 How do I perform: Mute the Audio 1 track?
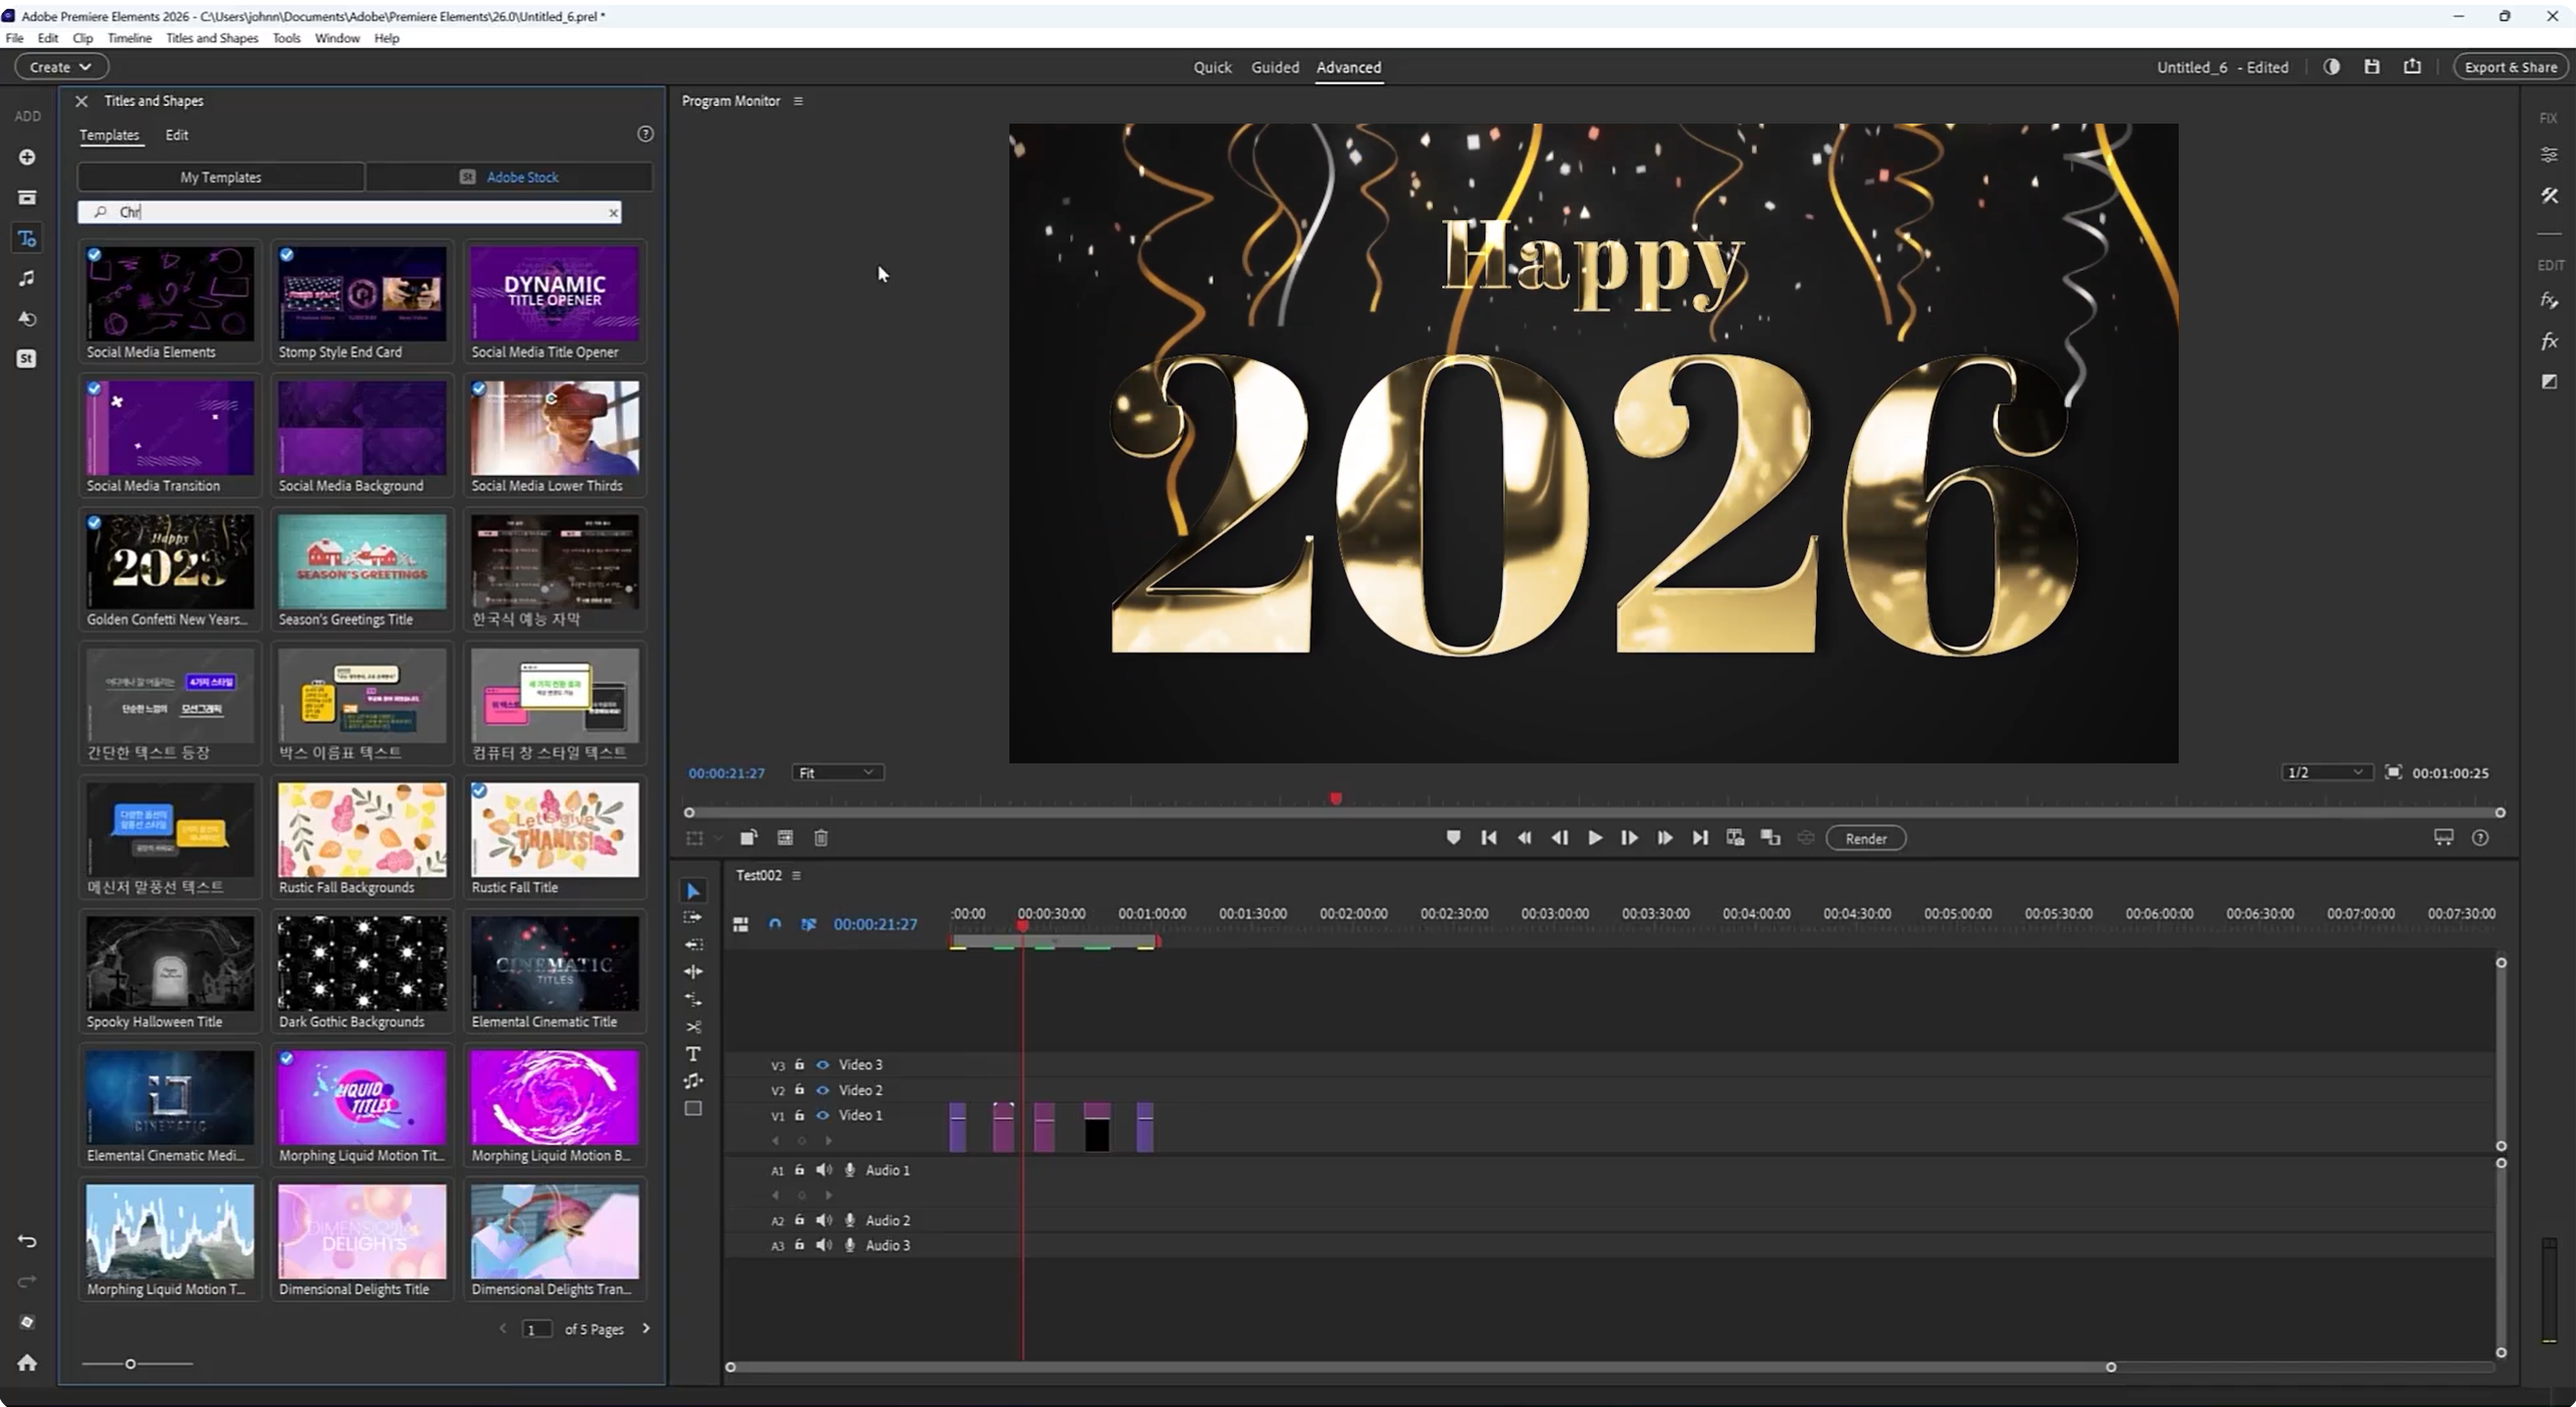pos(824,1170)
